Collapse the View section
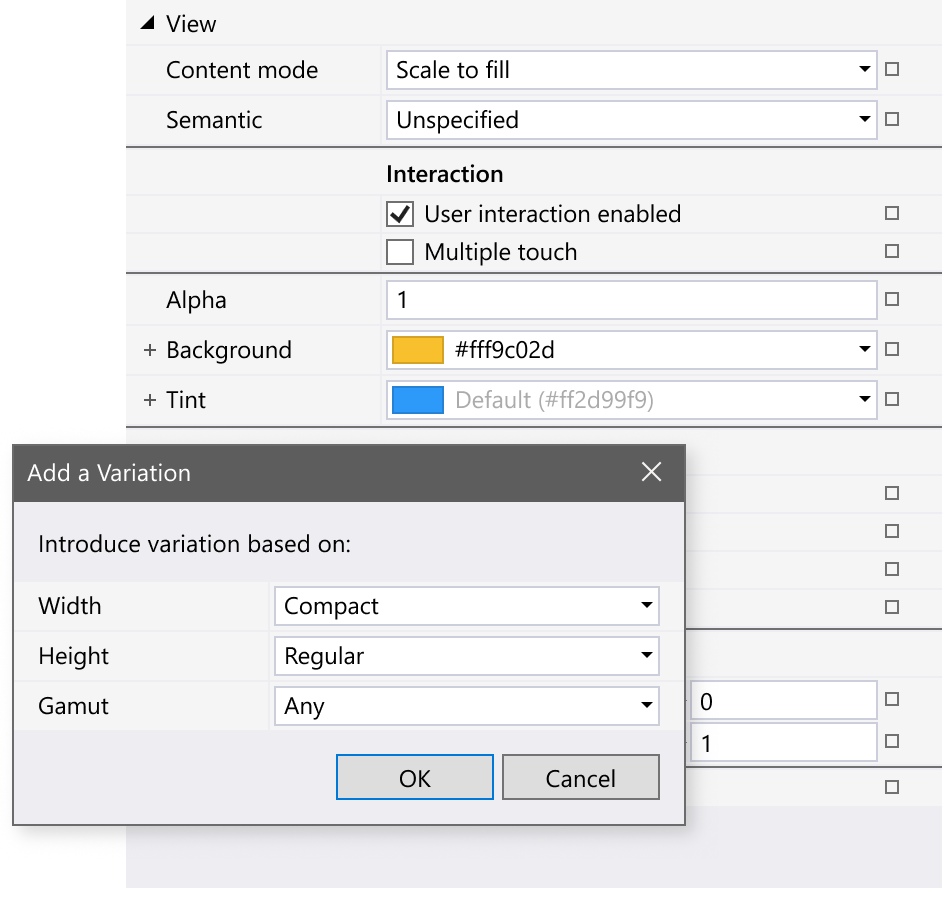 pyautogui.click(x=149, y=23)
